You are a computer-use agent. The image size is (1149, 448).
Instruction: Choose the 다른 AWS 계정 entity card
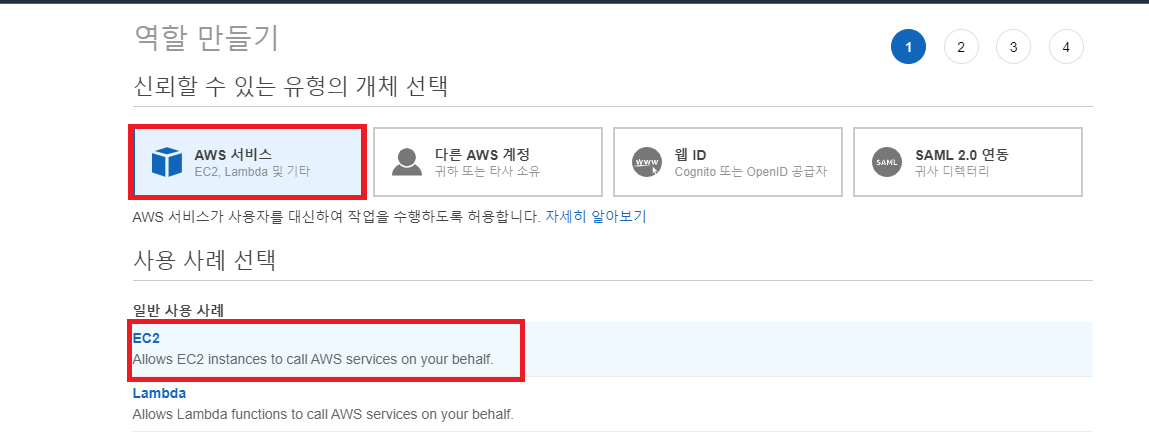coord(488,162)
